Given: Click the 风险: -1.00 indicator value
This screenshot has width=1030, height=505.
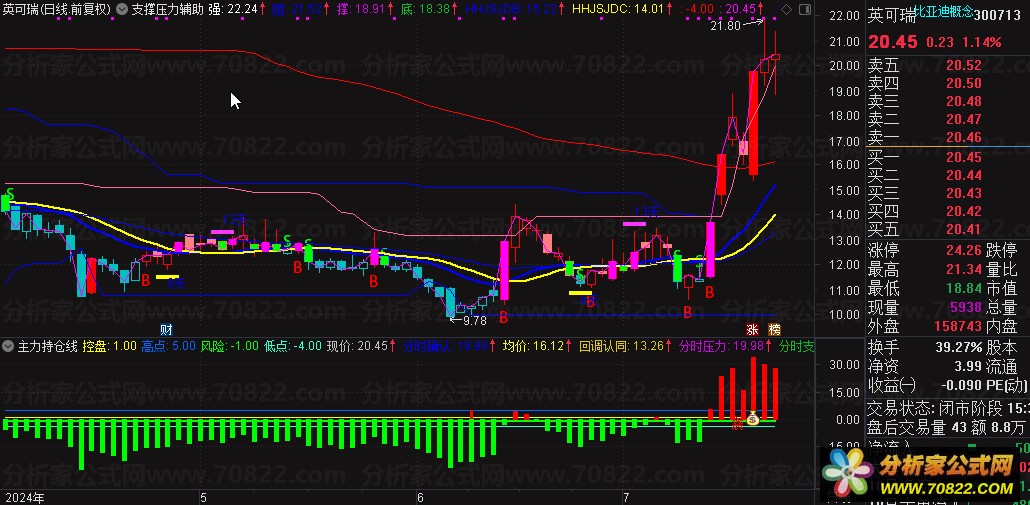Looking at the screenshot, I should tap(229, 346).
